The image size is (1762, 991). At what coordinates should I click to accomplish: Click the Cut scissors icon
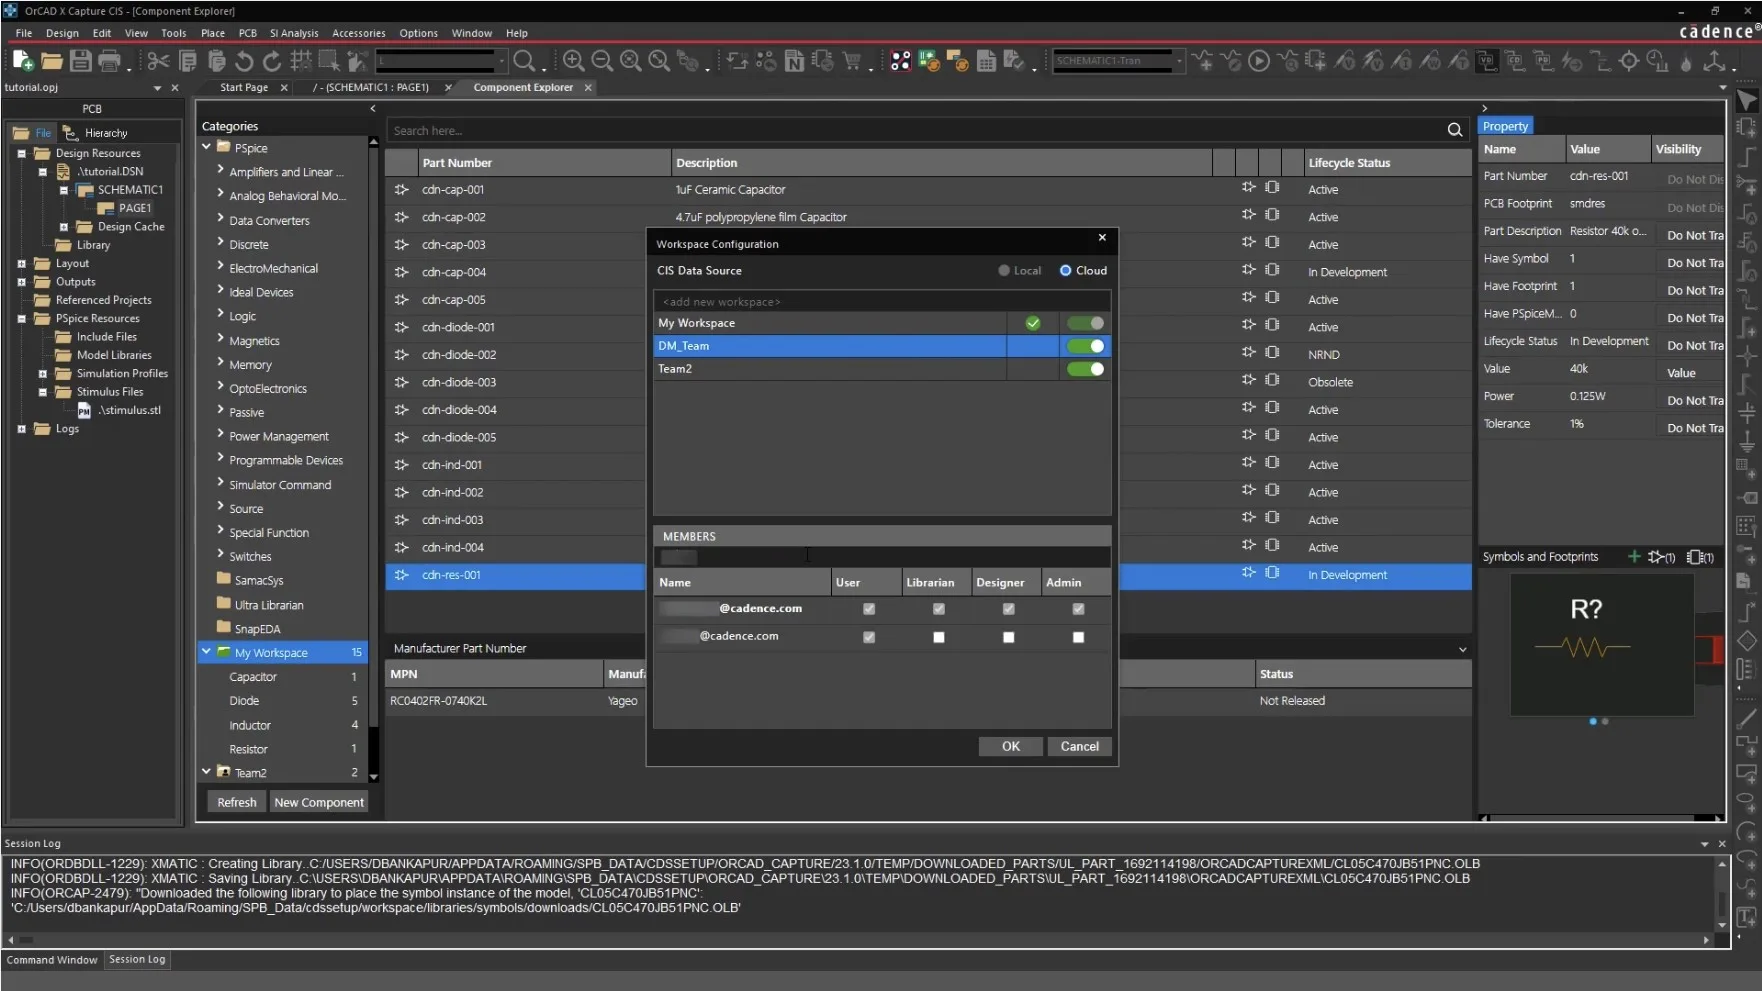click(x=158, y=61)
